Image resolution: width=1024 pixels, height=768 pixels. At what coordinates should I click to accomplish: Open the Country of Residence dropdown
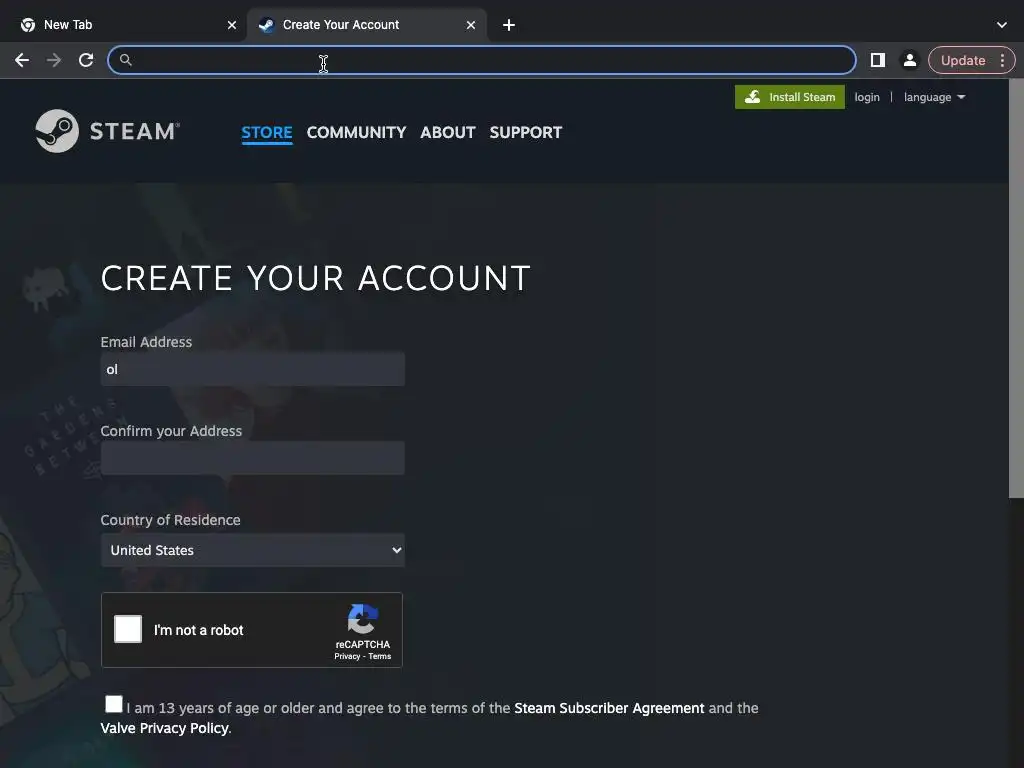click(x=253, y=550)
